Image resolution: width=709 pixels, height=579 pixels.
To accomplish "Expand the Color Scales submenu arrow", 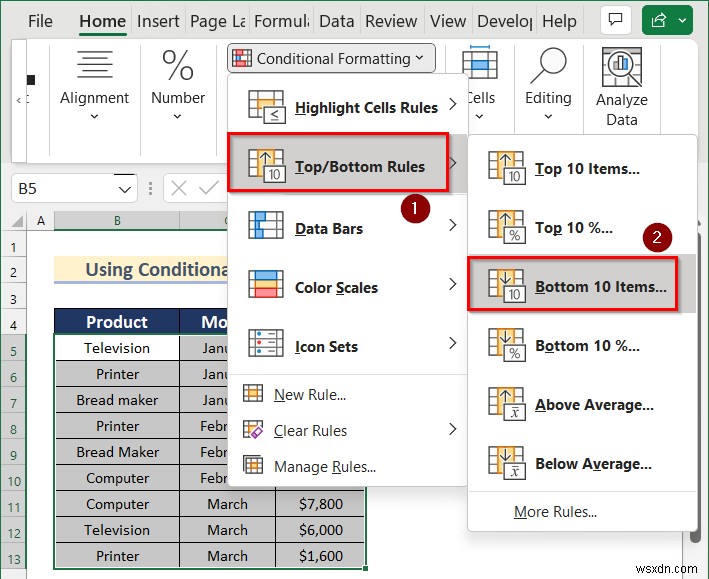I will tap(452, 284).
